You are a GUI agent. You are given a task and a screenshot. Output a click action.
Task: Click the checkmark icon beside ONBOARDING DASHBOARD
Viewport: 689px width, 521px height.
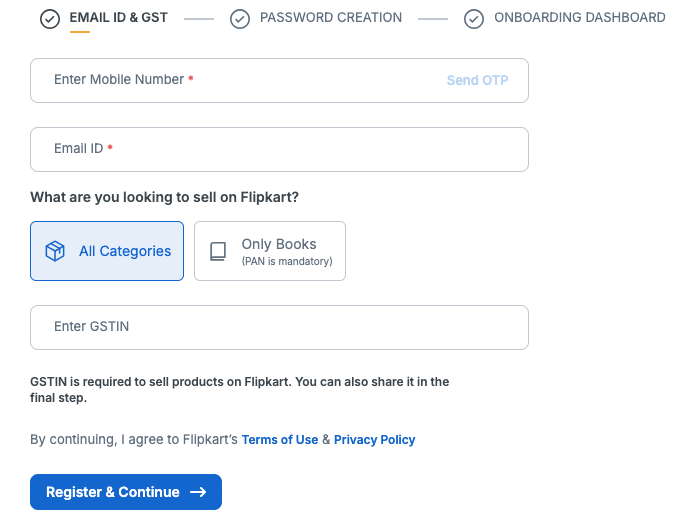coord(475,19)
